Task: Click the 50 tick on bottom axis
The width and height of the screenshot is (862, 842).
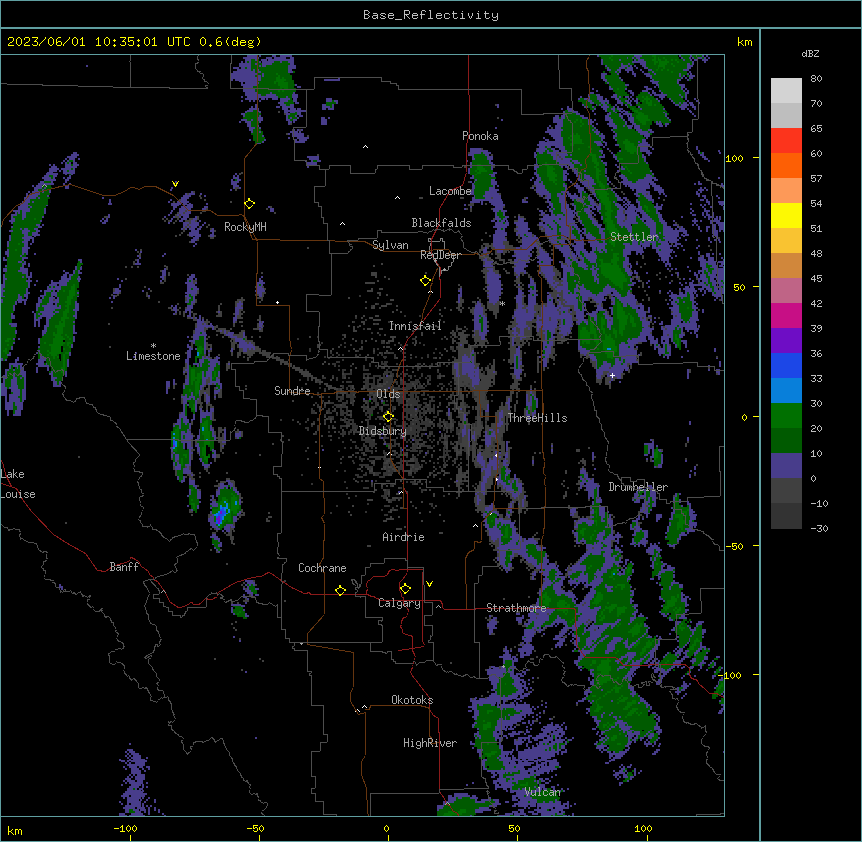Action: point(514,828)
